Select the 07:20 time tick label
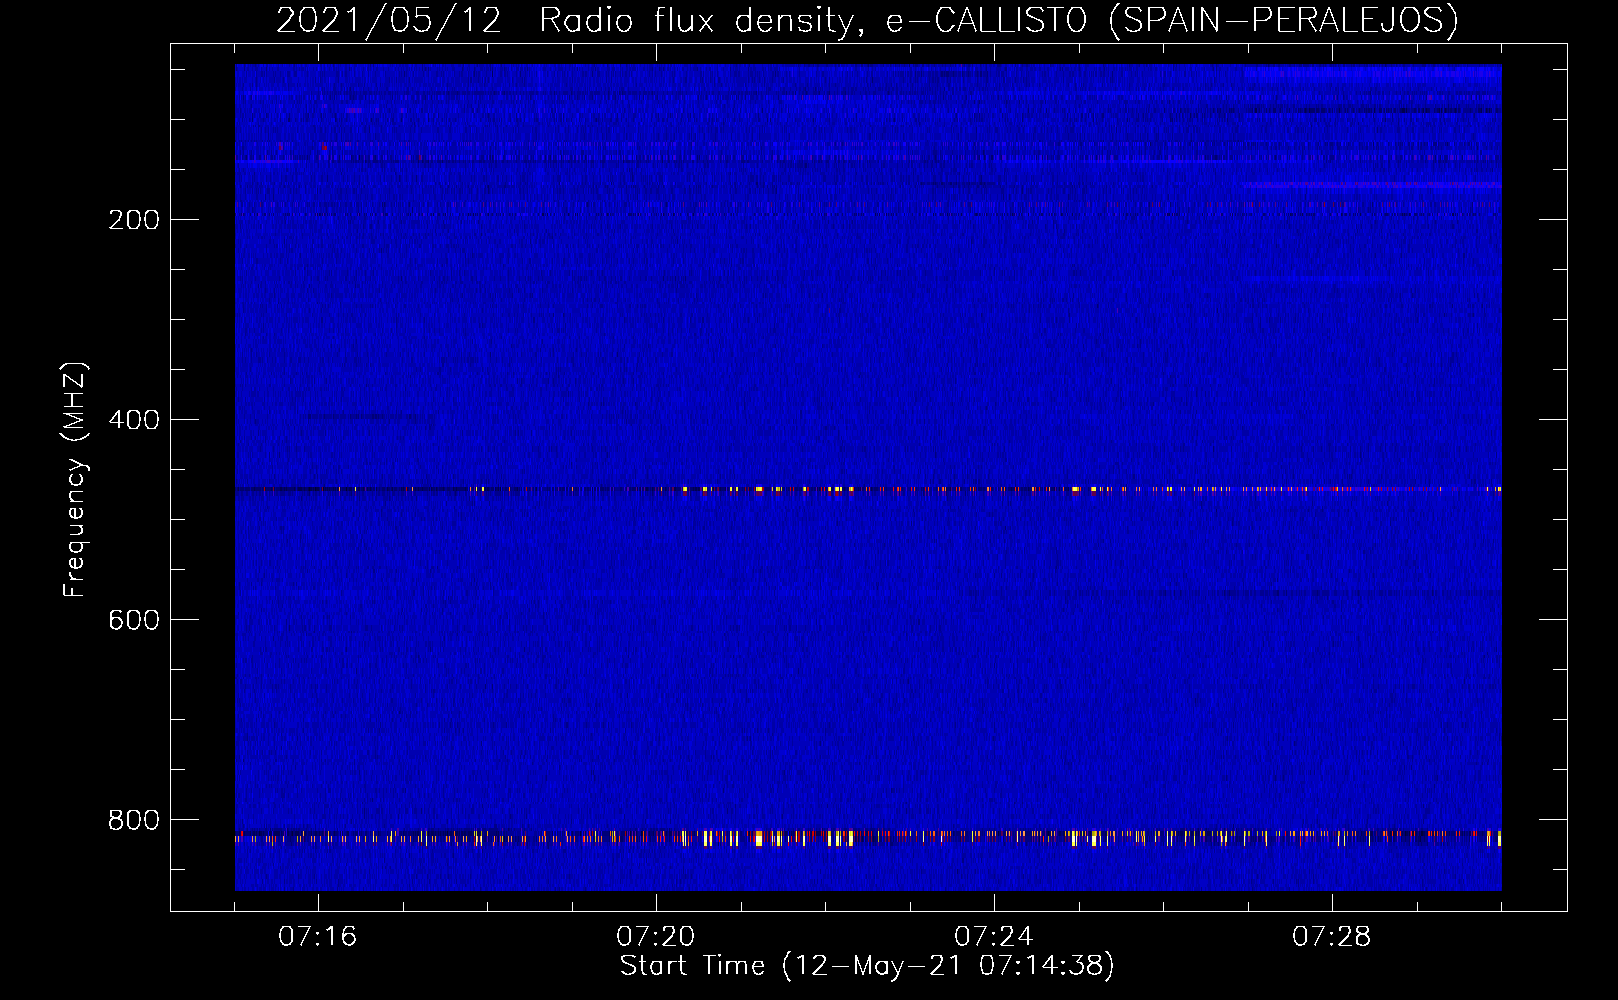 point(656,937)
